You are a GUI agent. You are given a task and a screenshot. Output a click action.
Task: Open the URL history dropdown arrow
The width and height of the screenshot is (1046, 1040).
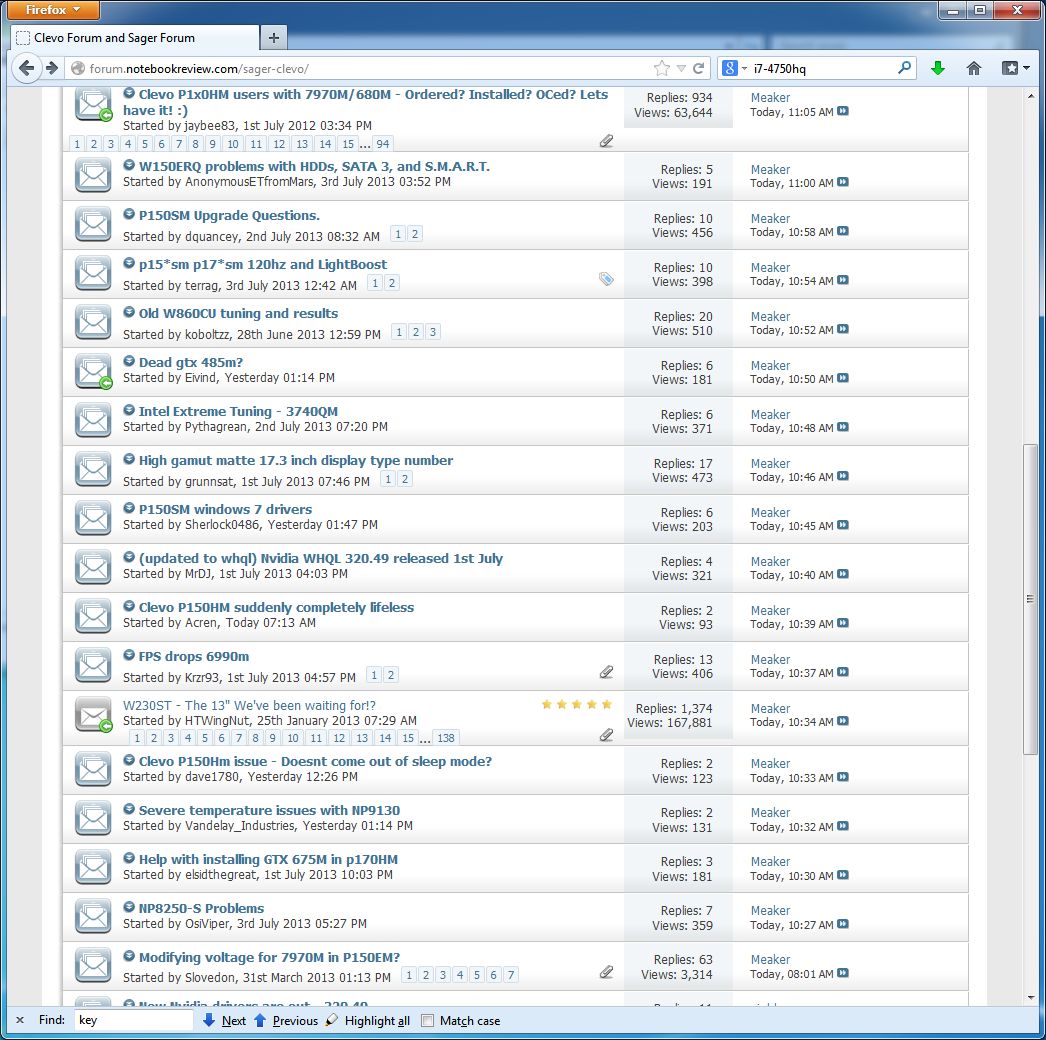click(681, 68)
